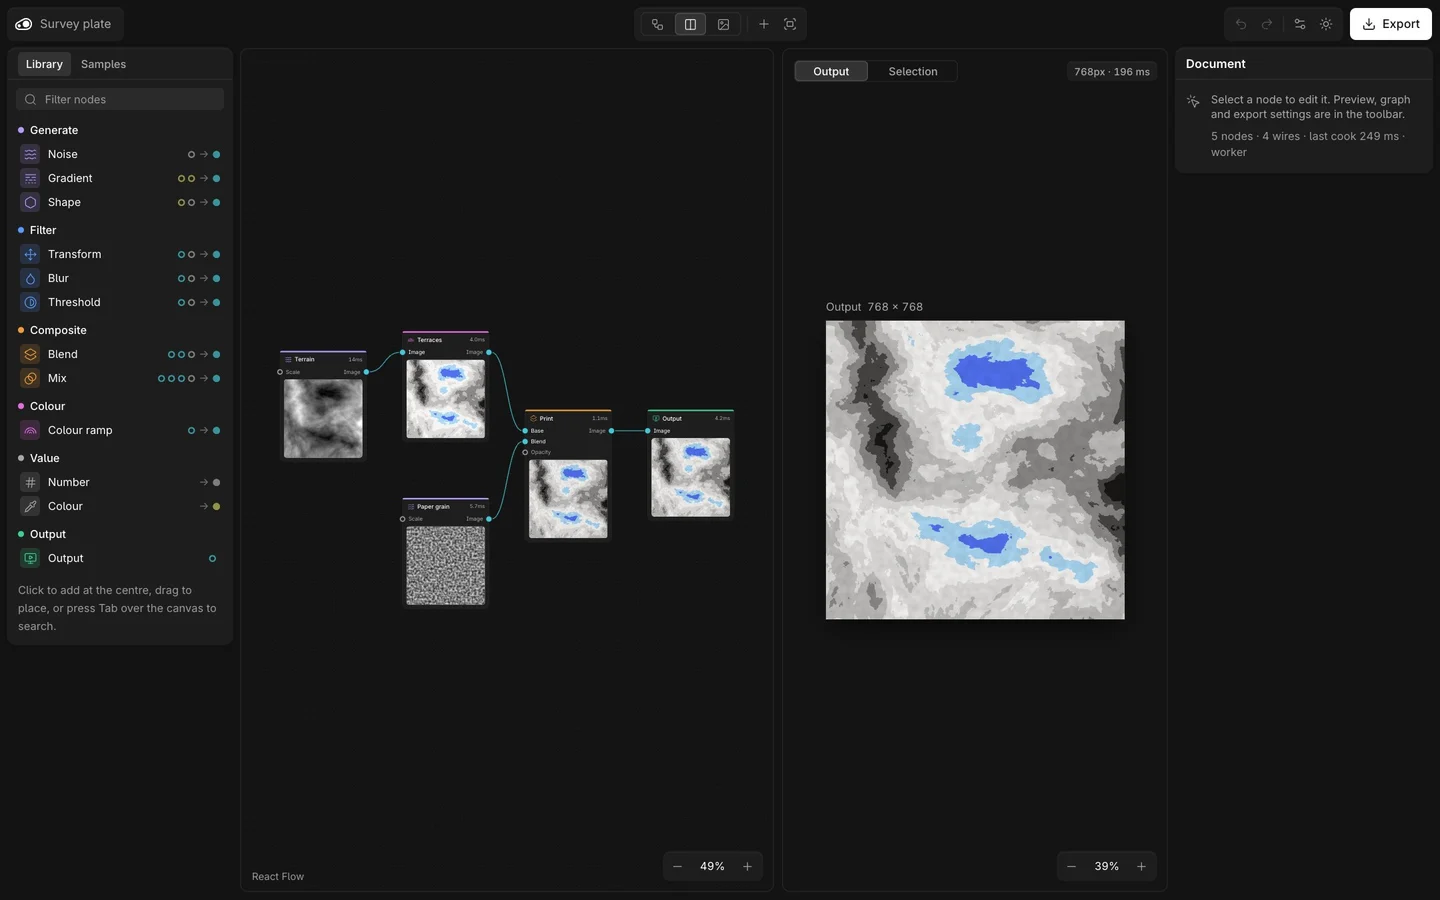Image resolution: width=1440 pixels, height=900 pixels.
Task: Add a Transform node from library
Action: pyautogui.click(x=120, y=254)
